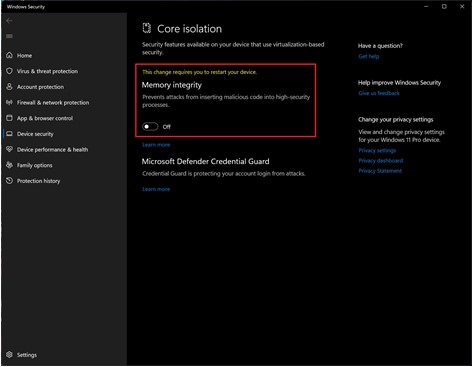
Task: Click the restart required warning text
Action: (x=199, y=72)
